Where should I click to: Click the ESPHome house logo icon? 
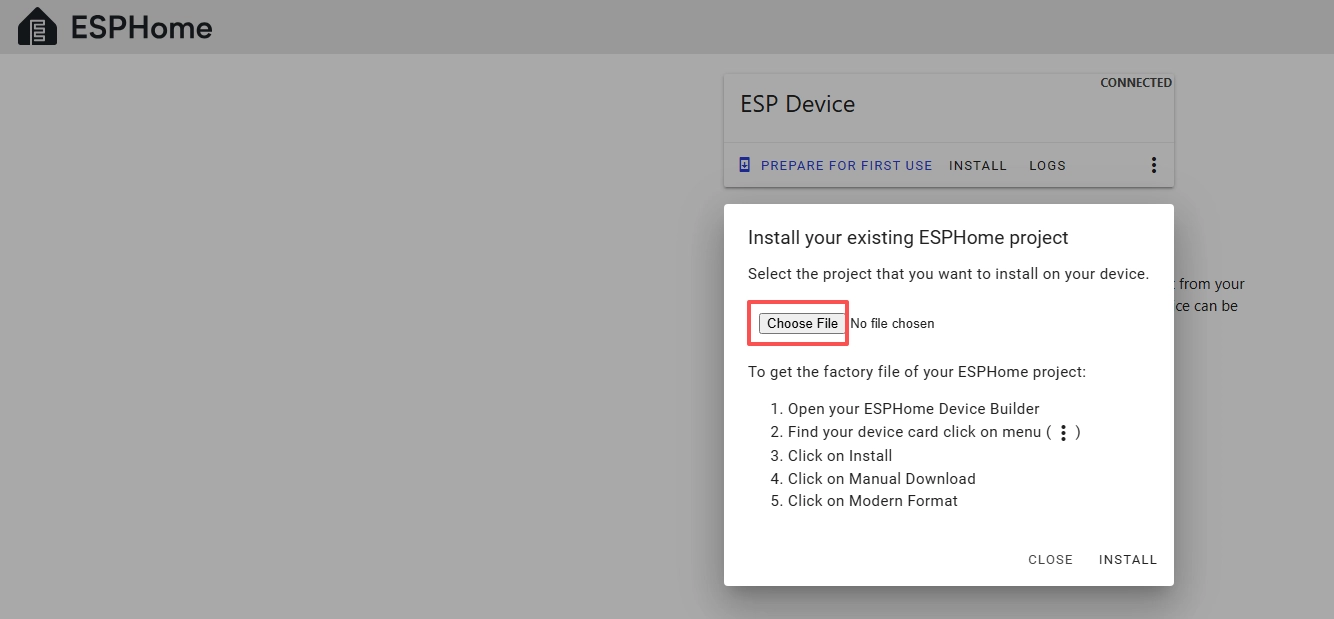38,27
